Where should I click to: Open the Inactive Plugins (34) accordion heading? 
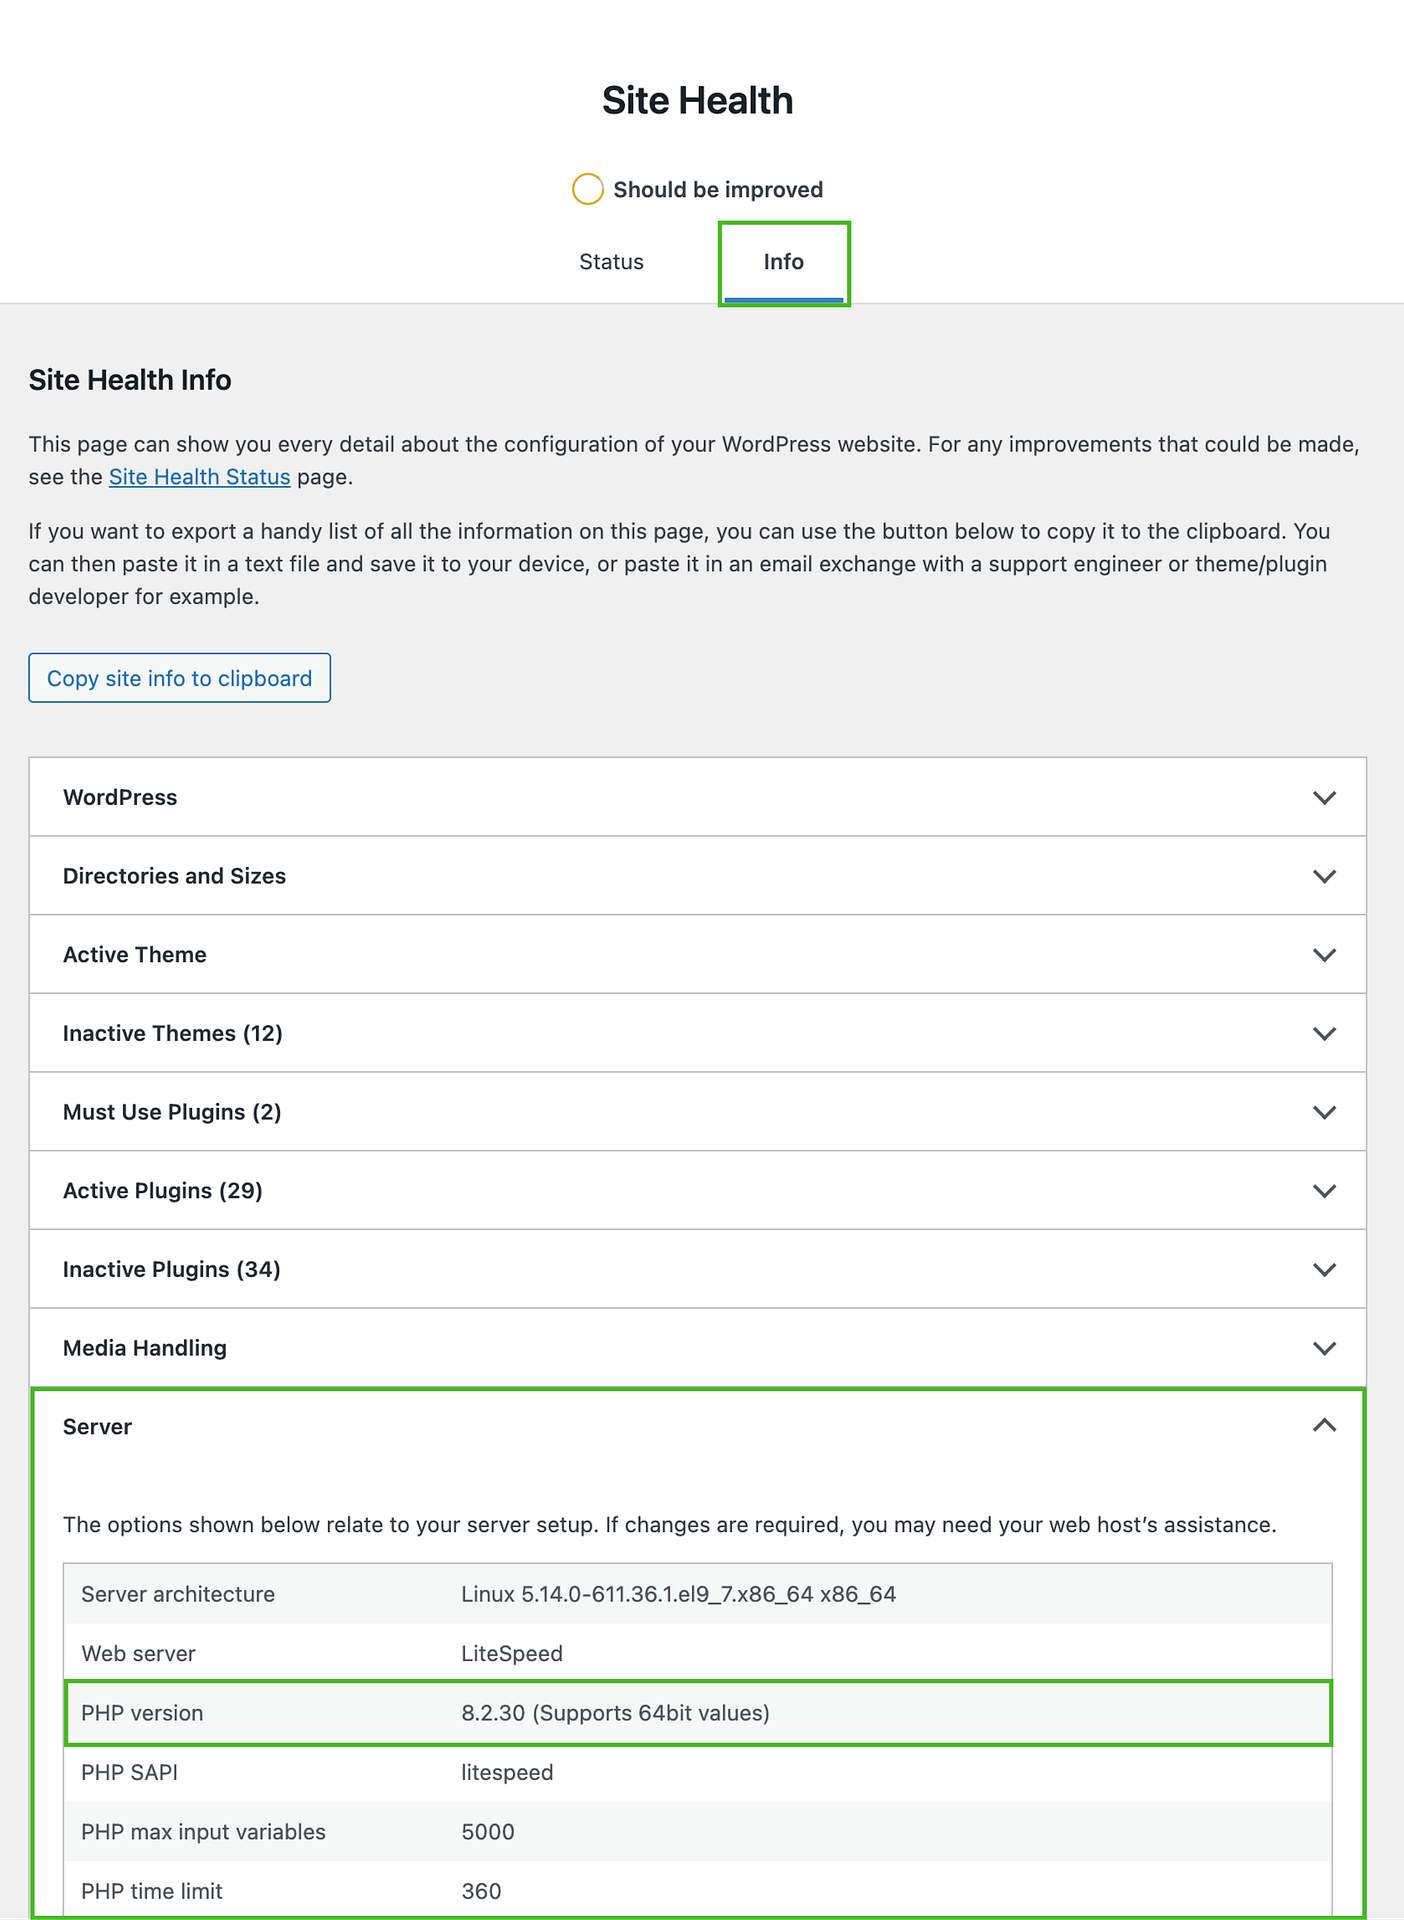(x=171, y=1270)
